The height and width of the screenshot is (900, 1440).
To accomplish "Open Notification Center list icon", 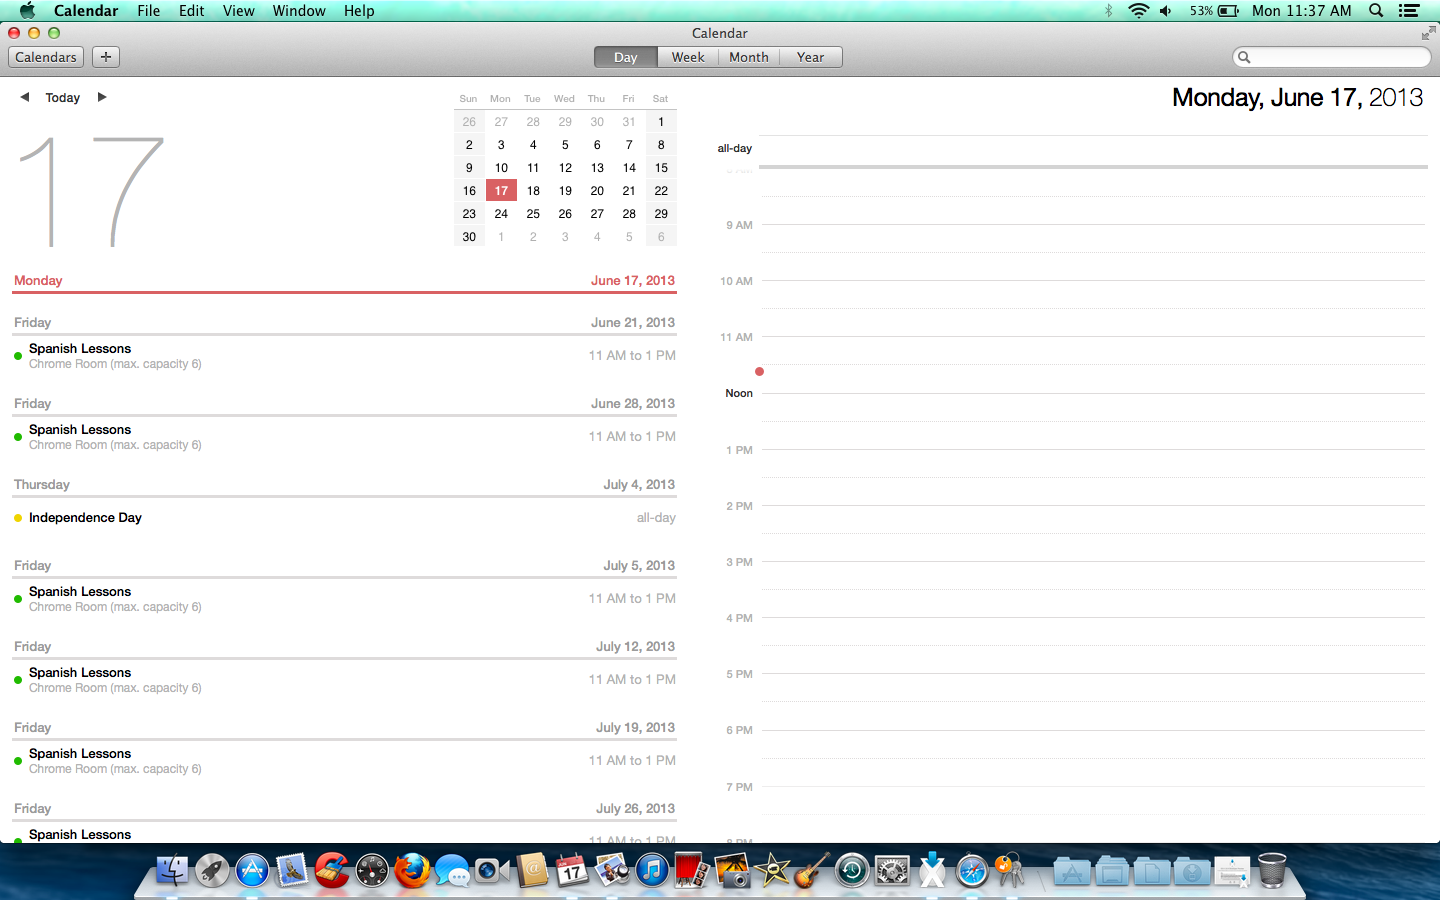I will coord(1409,11).
